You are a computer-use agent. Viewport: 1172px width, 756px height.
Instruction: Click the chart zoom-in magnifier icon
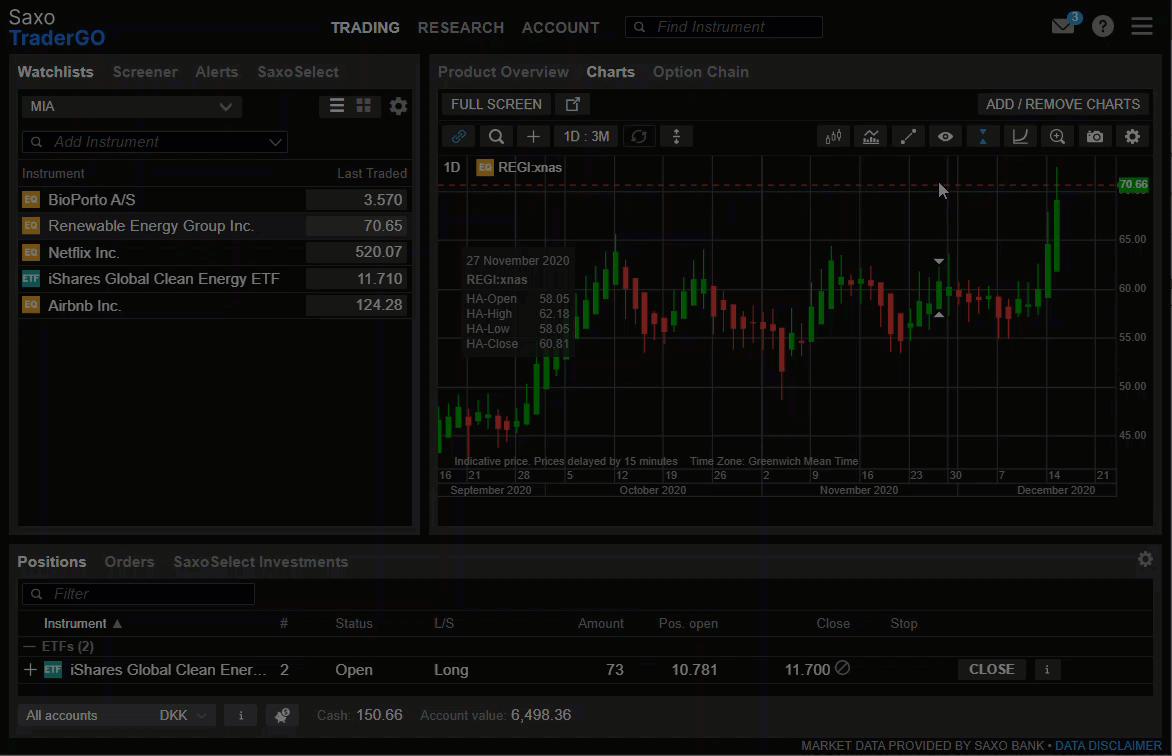(1057, 136)
